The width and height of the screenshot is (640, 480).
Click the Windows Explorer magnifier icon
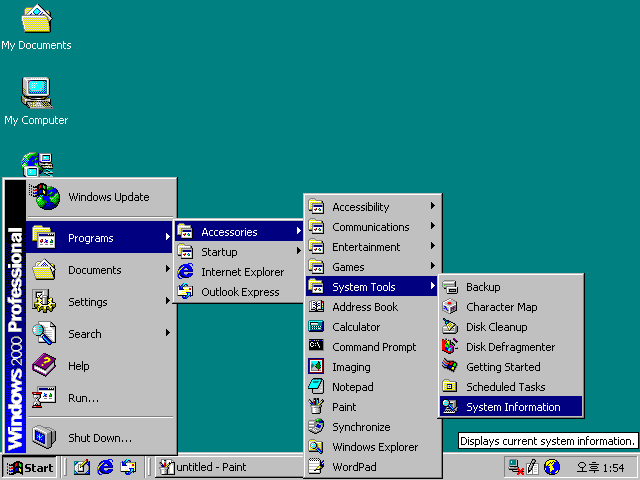coord(316,447)
